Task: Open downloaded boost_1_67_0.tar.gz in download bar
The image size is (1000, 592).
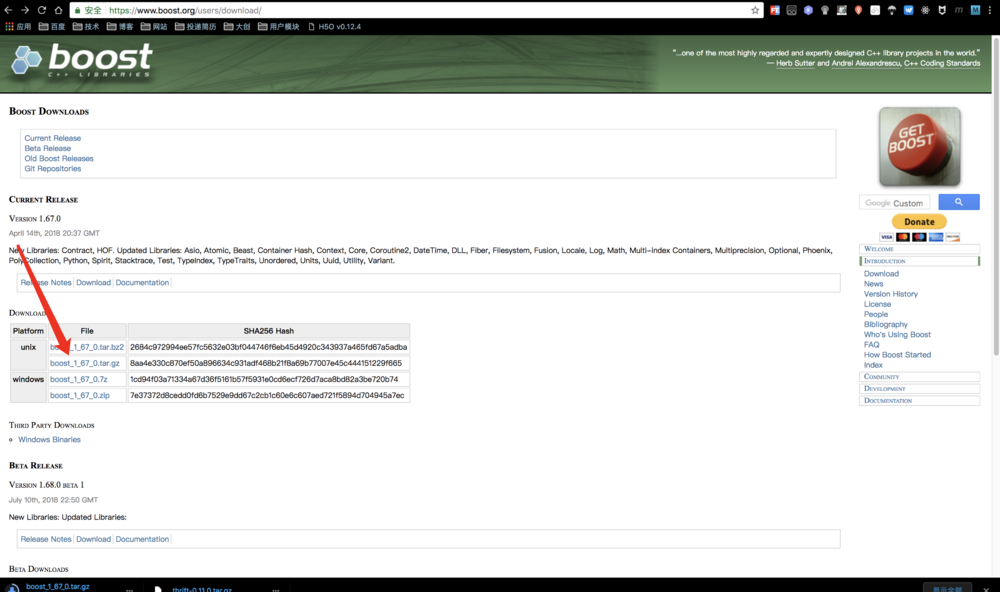Action: 57,587
